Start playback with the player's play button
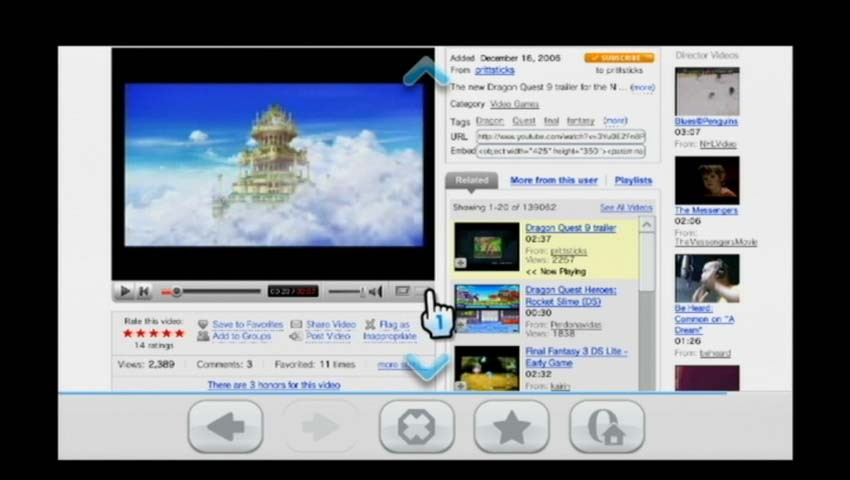Viewport: 850px width, 480px height. pyautogui.click(x=124, y=291)
